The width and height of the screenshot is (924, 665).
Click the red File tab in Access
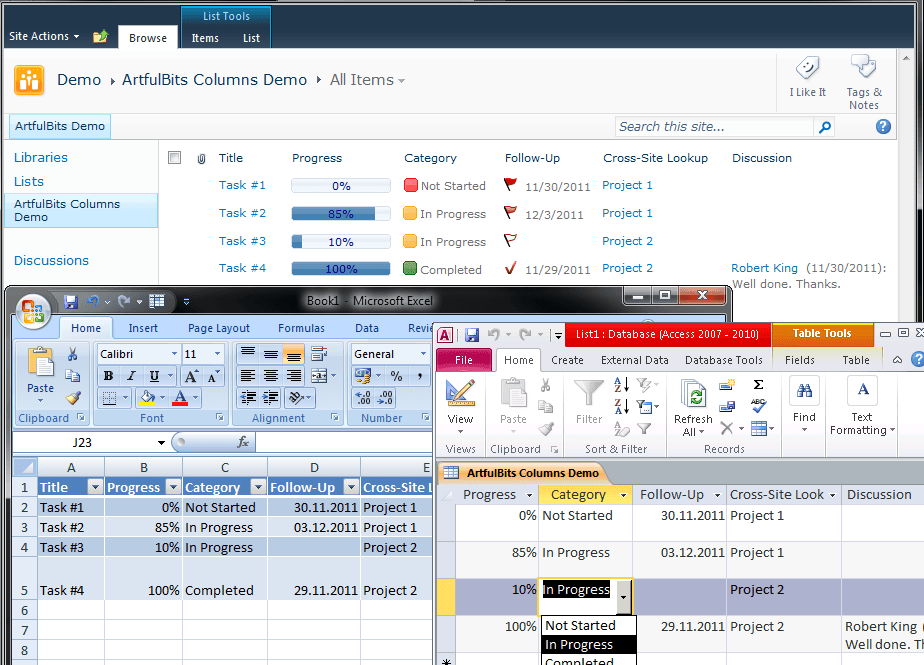(x=464, y=360)
